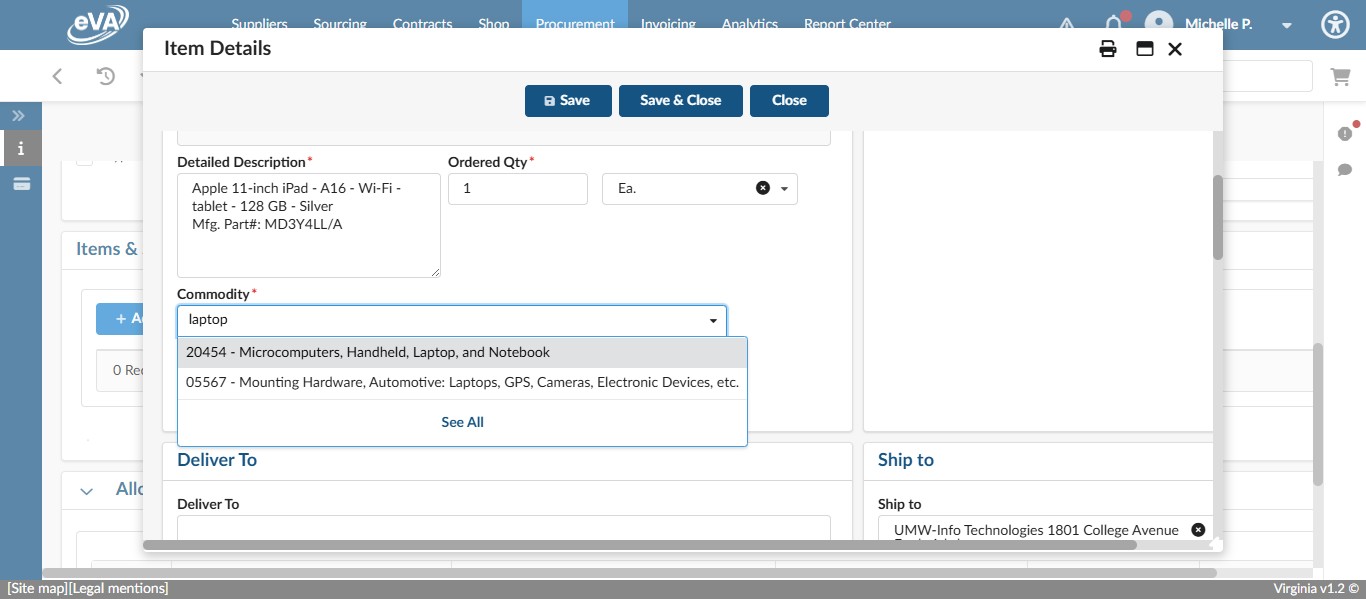Click See All commodity results
Screen dimensions: 1366x599
click(462, 422)
